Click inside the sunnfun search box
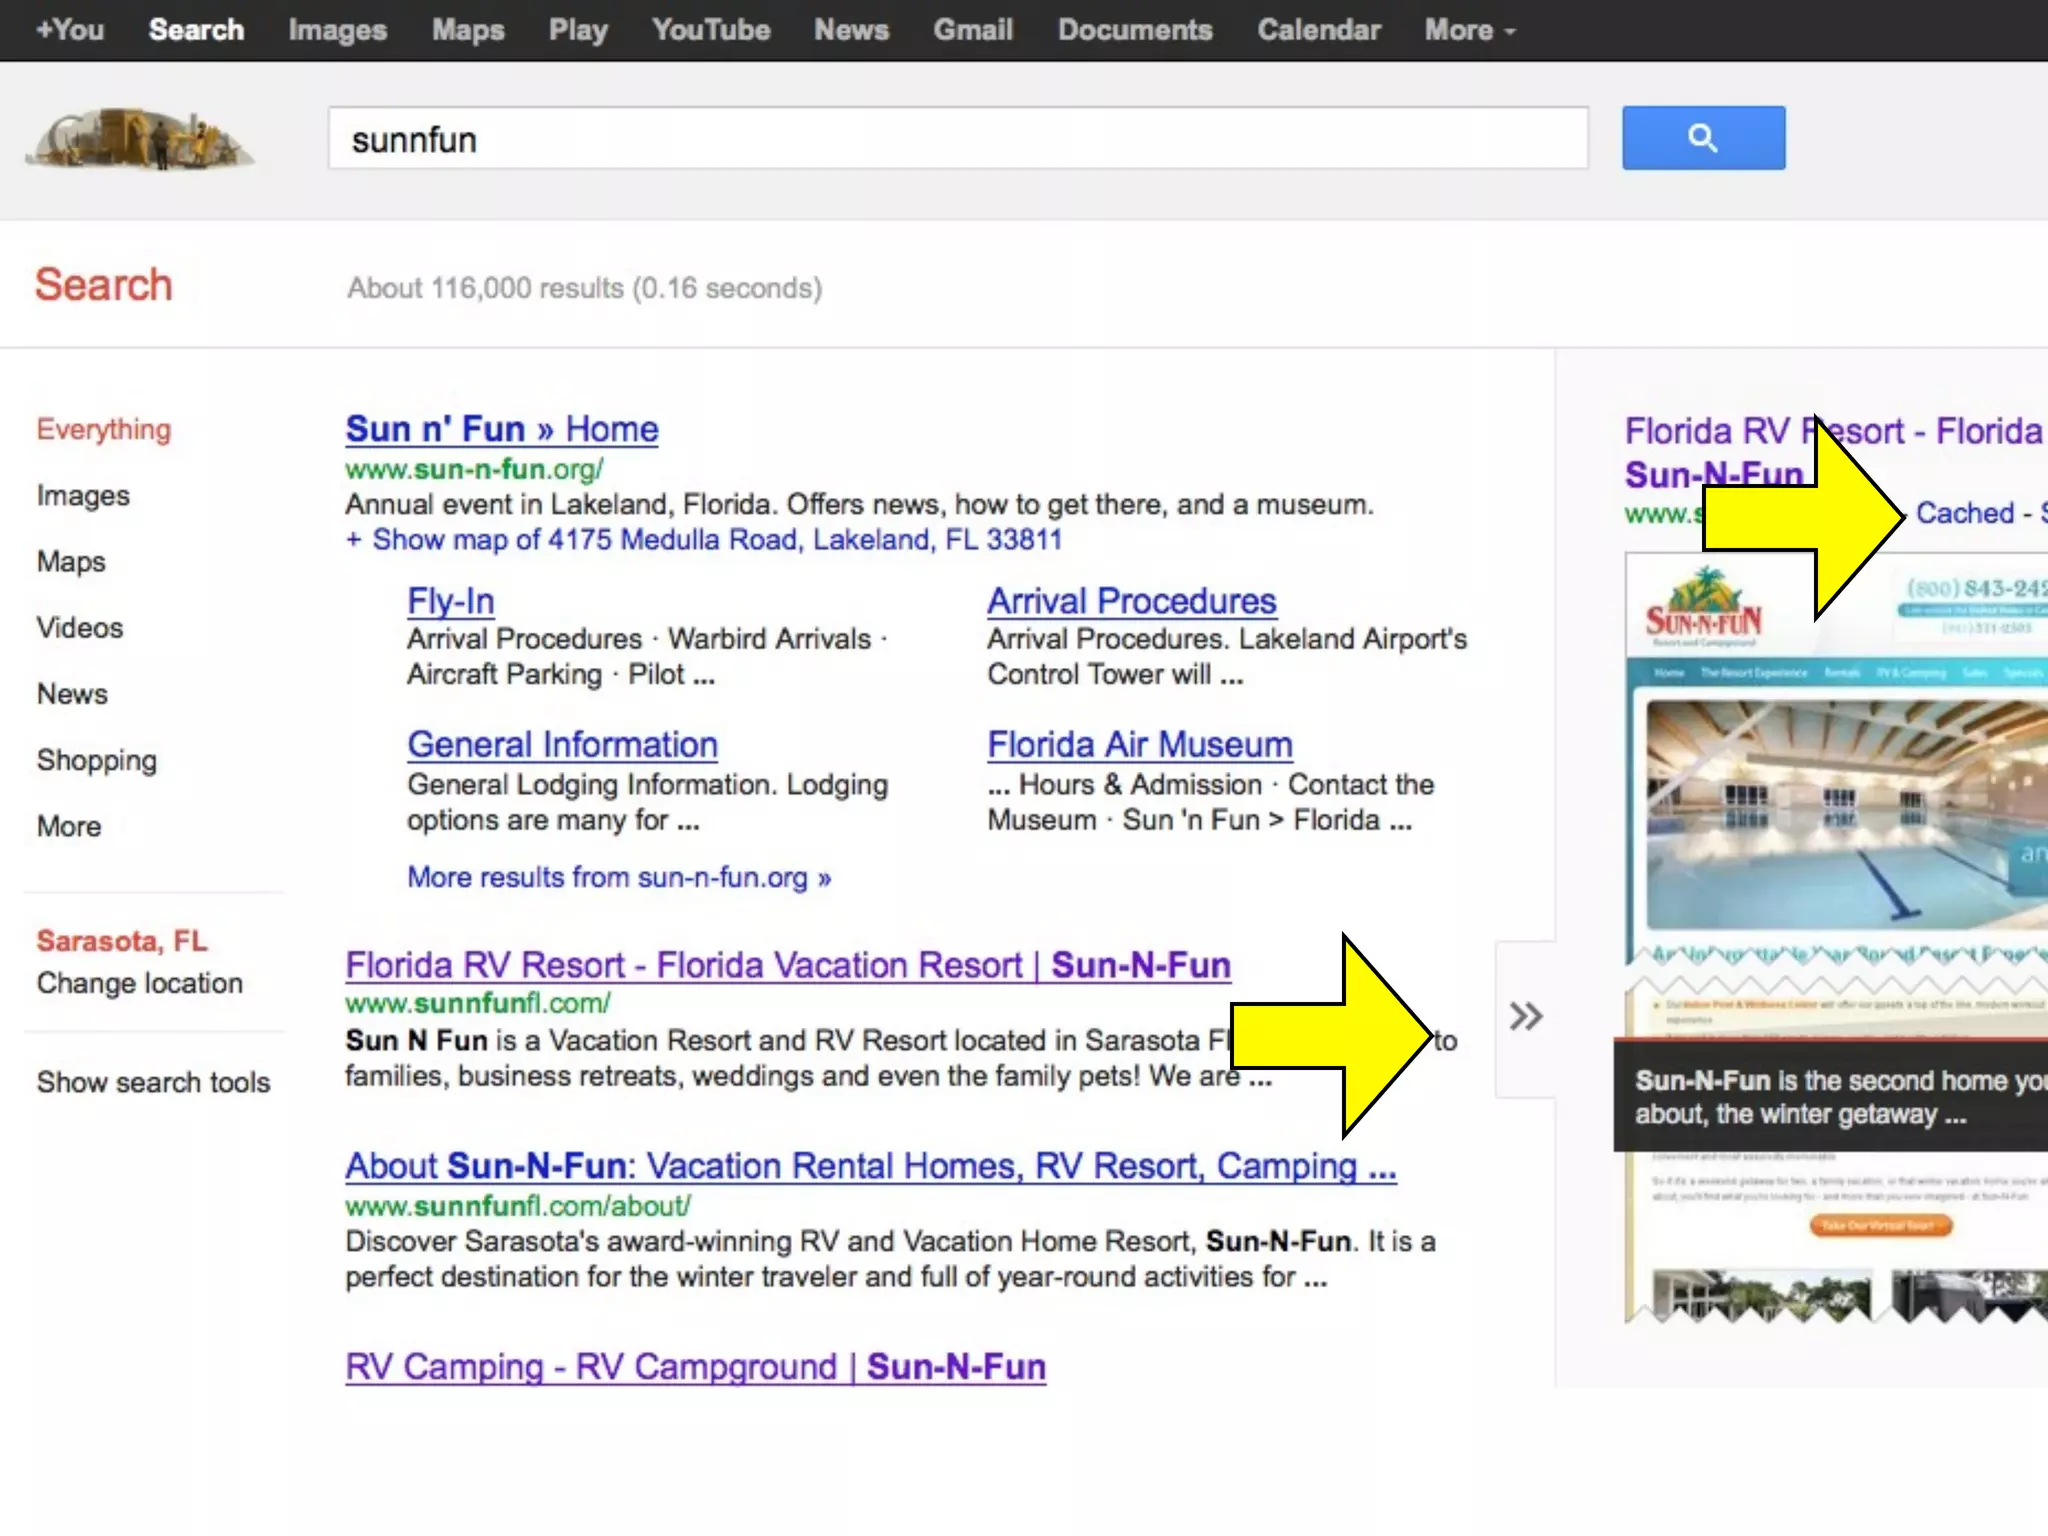Image resolution: width=2048 pixels, height=1536 pixels. (956, 139)
